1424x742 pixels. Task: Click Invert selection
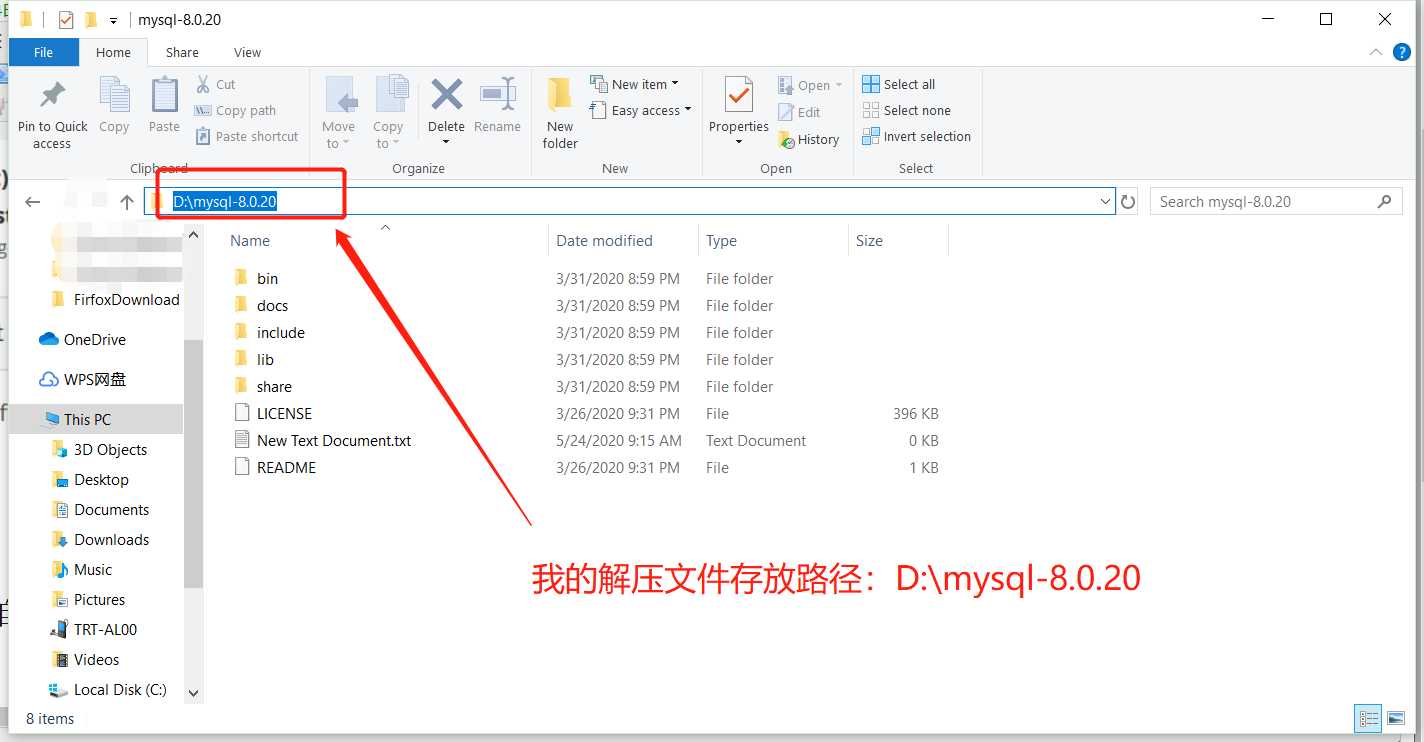click(916, 136)
